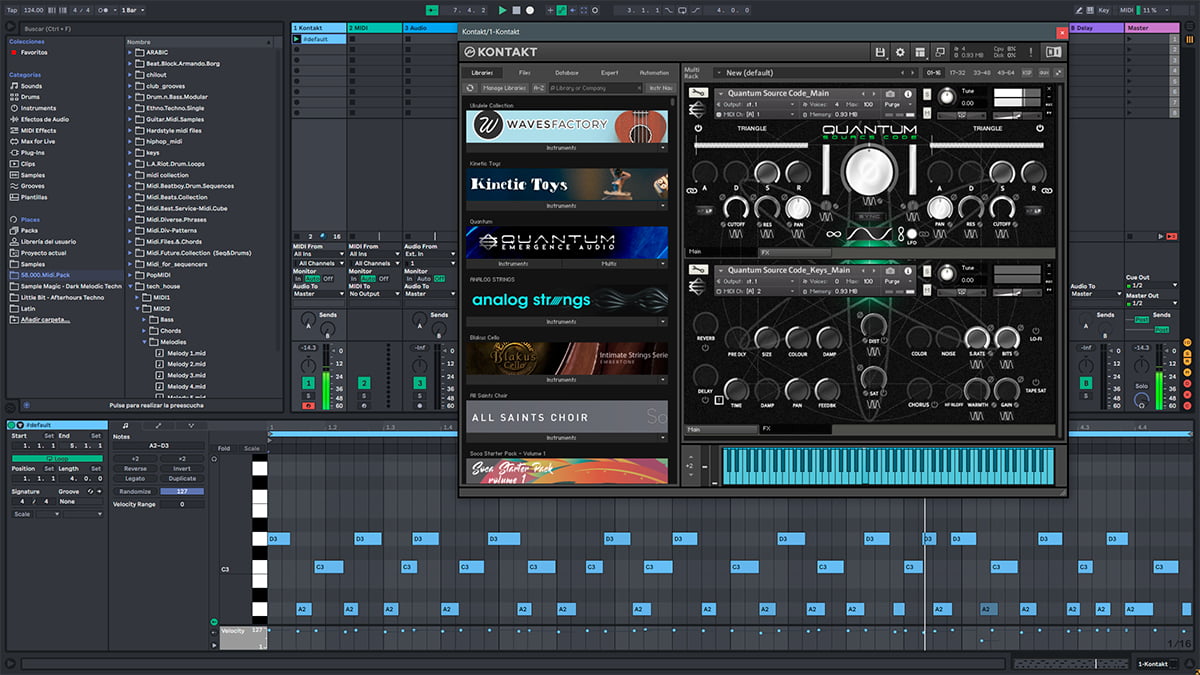This screenshot has width=1200, height=675.
Task: Toggle track 1 activator button
Action: pyautogui.click(x=308, y=383)
